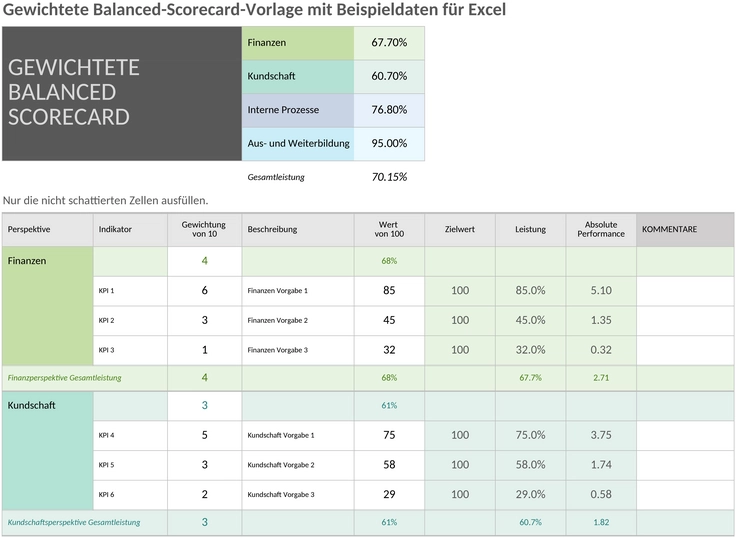Select the Perspektive column header
Screen dimensions: 736x538
[x=47, y=230]
